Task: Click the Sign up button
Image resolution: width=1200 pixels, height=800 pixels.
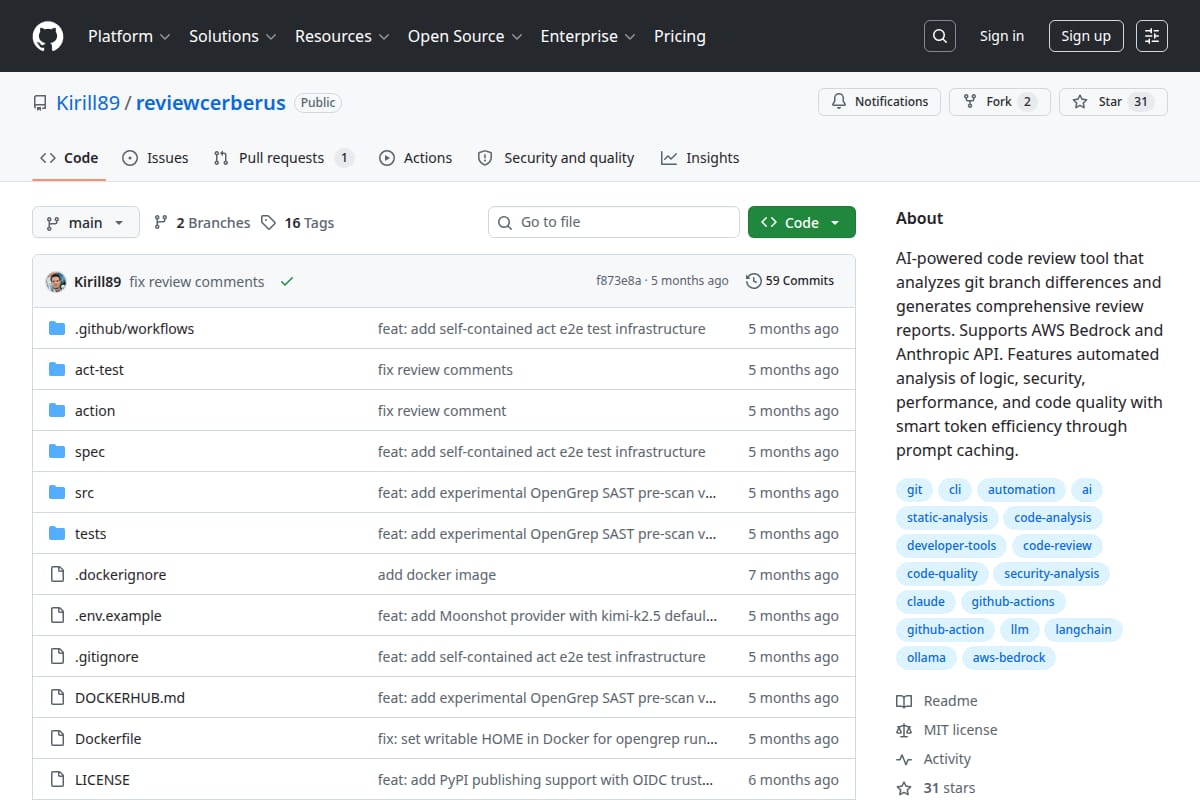Action: 1086,36
